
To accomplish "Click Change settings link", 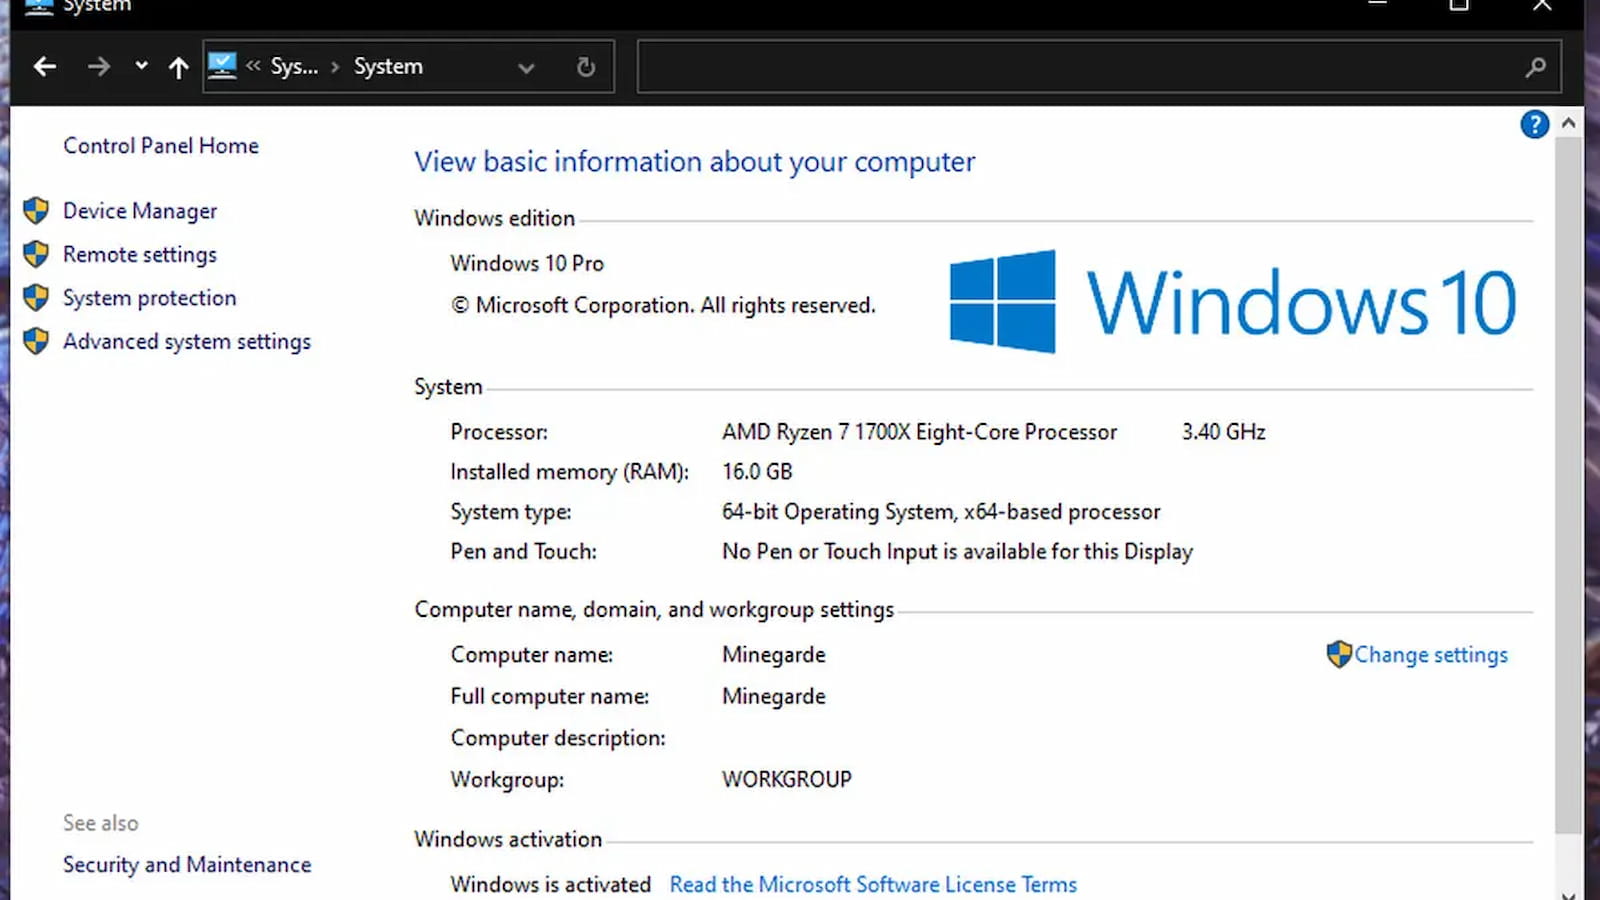I will (1431, 655).
